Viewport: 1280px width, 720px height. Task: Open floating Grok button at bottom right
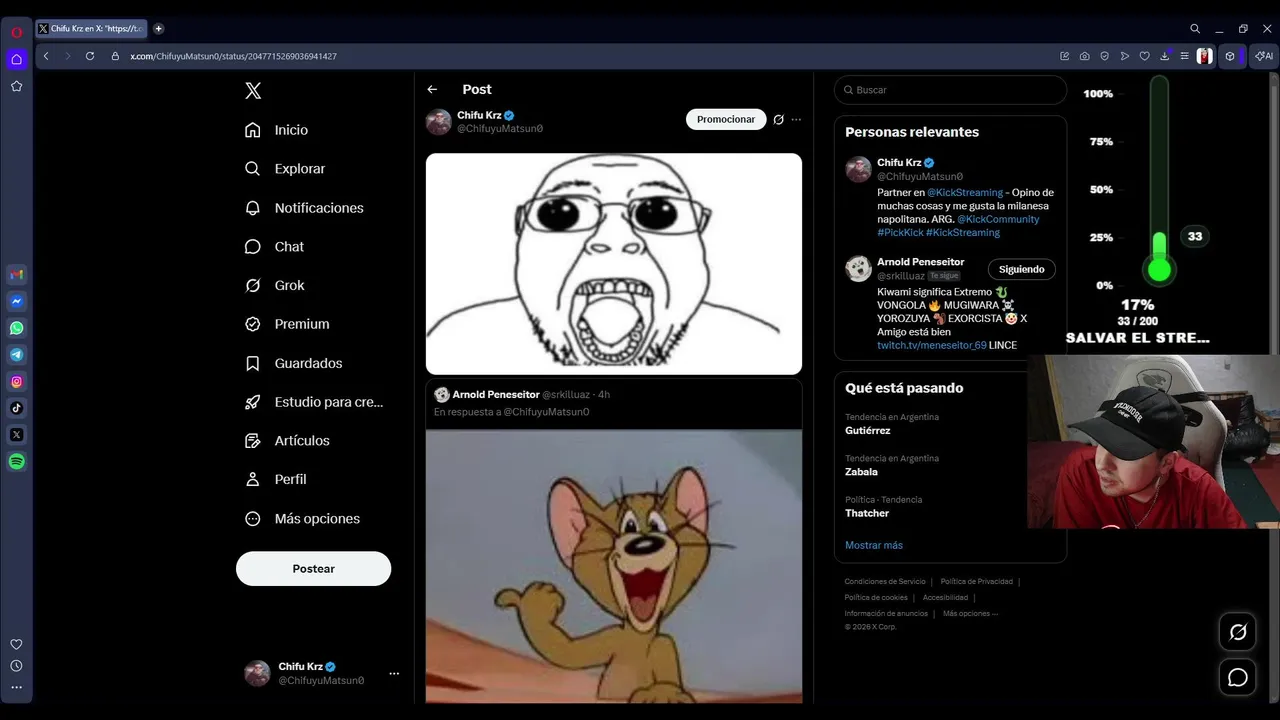(x=1238, y=632)
